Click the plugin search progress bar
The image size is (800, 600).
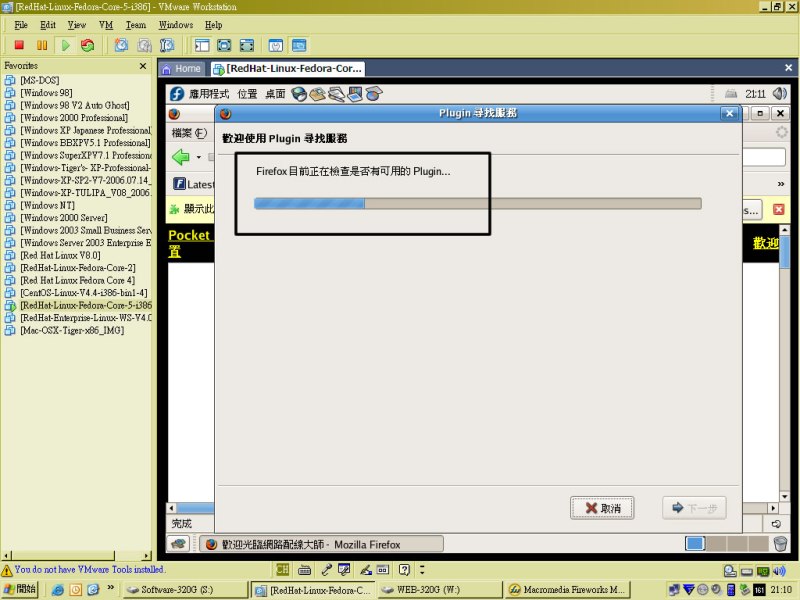pyautogui.click(x=478, y=204)
